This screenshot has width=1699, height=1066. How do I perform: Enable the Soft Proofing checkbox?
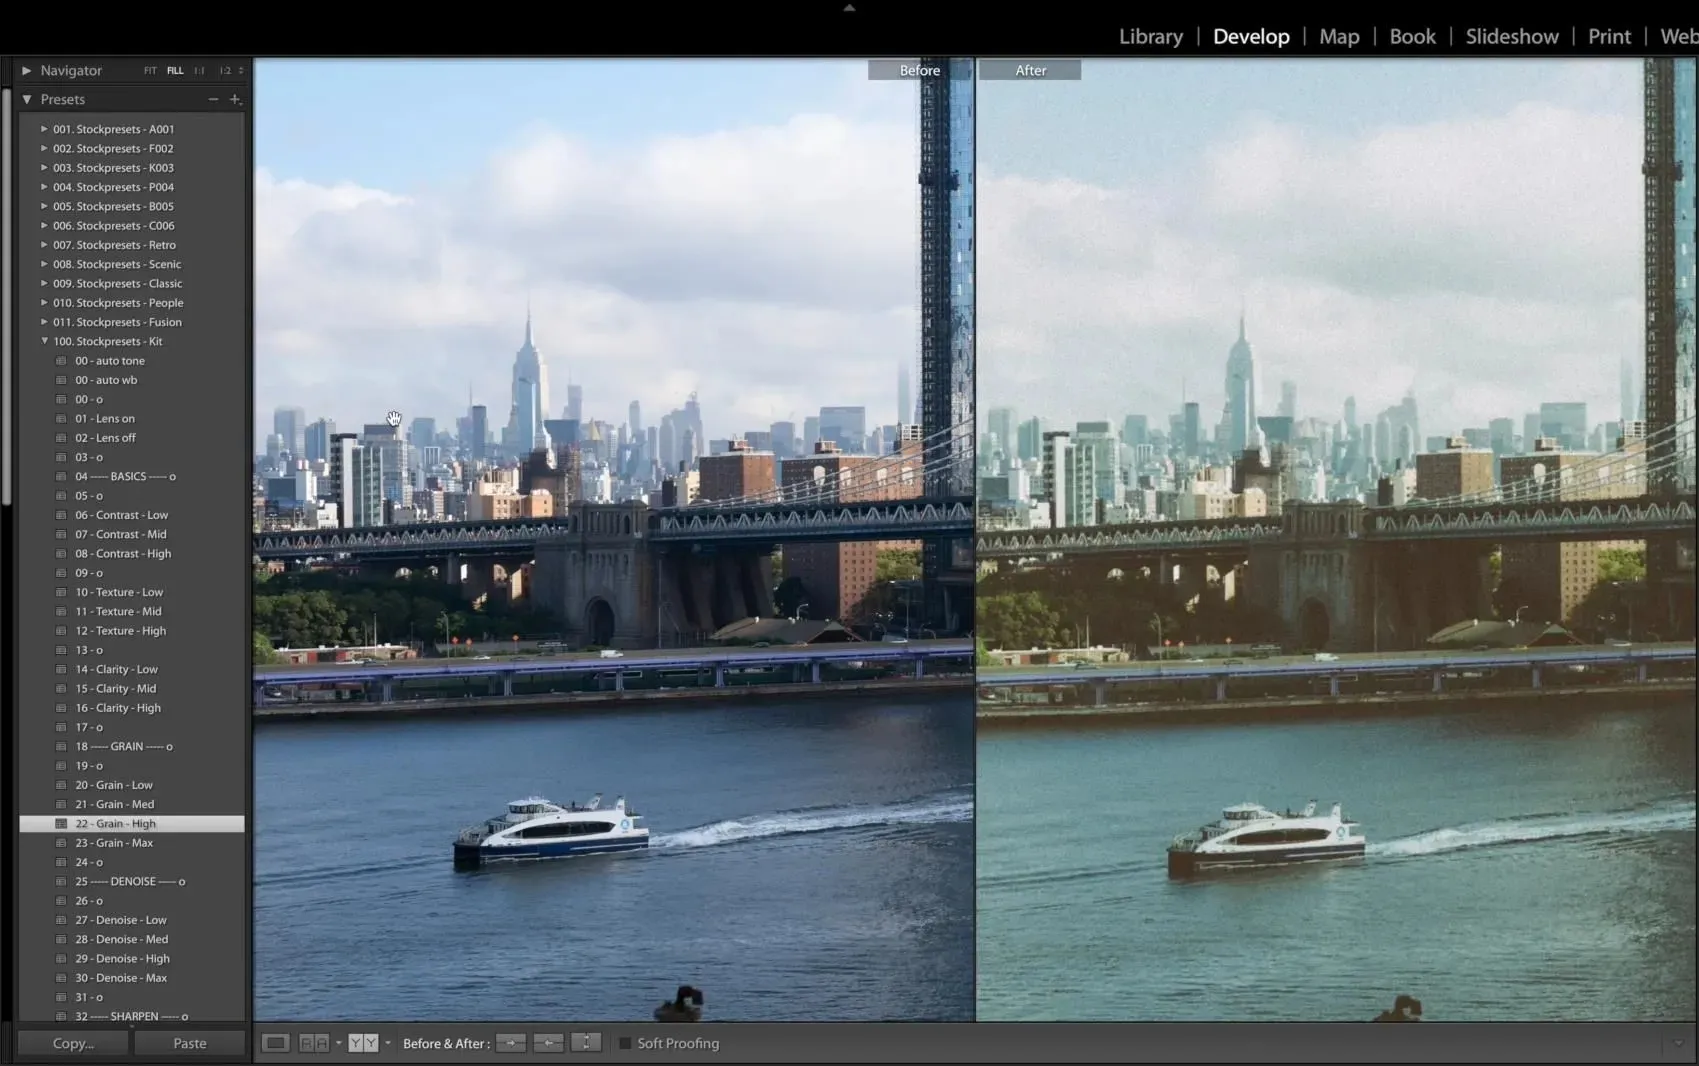pos(625,1043)
